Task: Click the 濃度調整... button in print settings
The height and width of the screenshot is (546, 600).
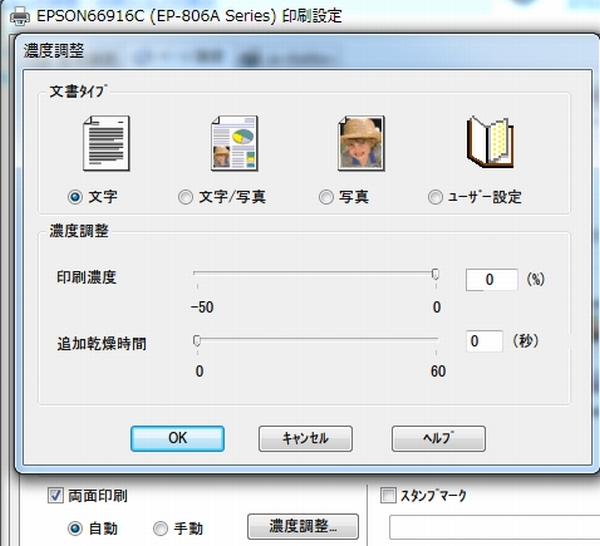Action: [x=303, y=526]
